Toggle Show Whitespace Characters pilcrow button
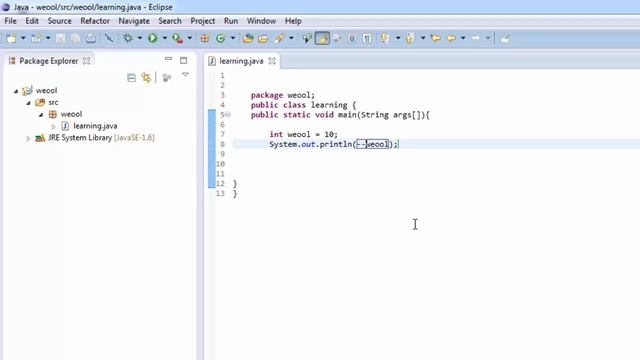Screen dimensions: 640x360 click(367, 38)
